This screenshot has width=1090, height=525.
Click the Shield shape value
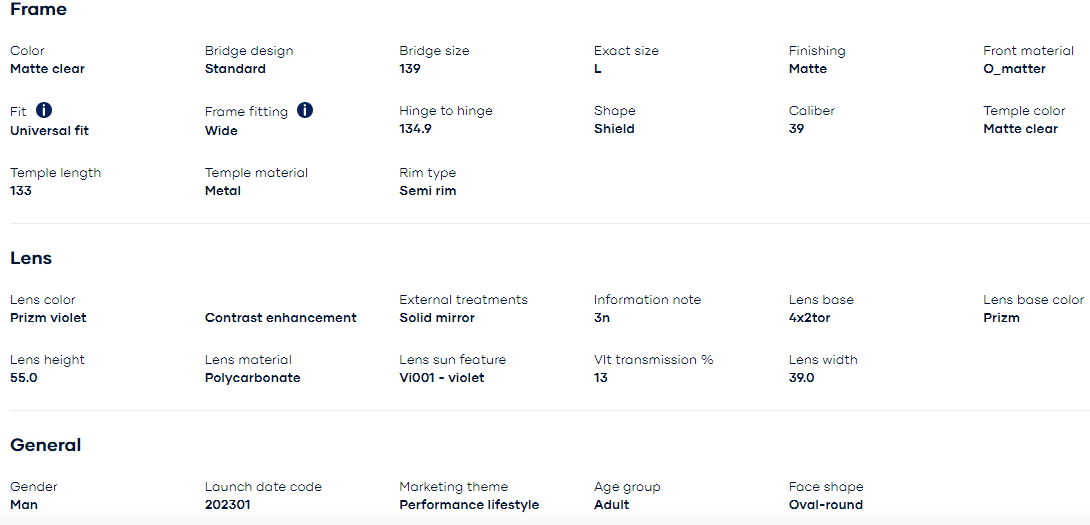tap(614, 129)
